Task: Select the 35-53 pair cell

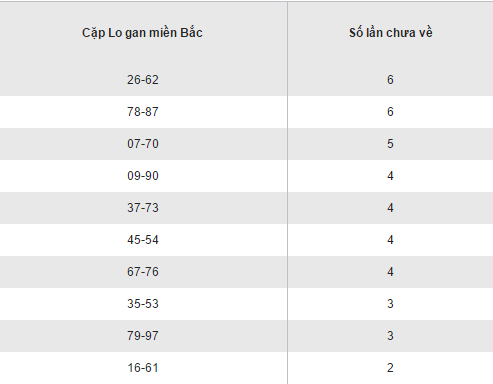Action: coord(143,304)
